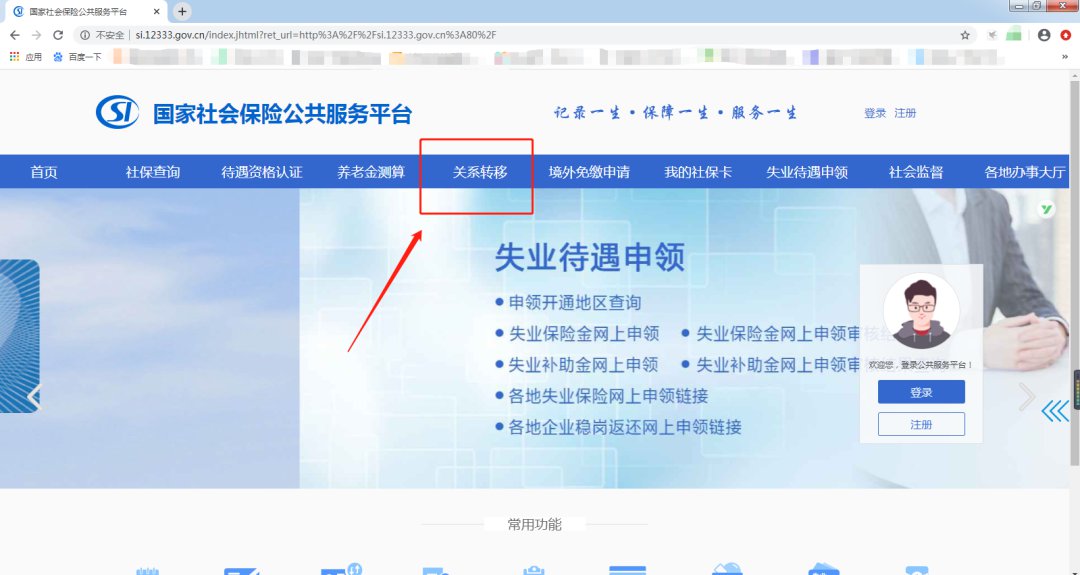Open 各地办事大厅 navigation item
The height and width of the screenshot is (575, 1080).
[x=1025, y=172]
